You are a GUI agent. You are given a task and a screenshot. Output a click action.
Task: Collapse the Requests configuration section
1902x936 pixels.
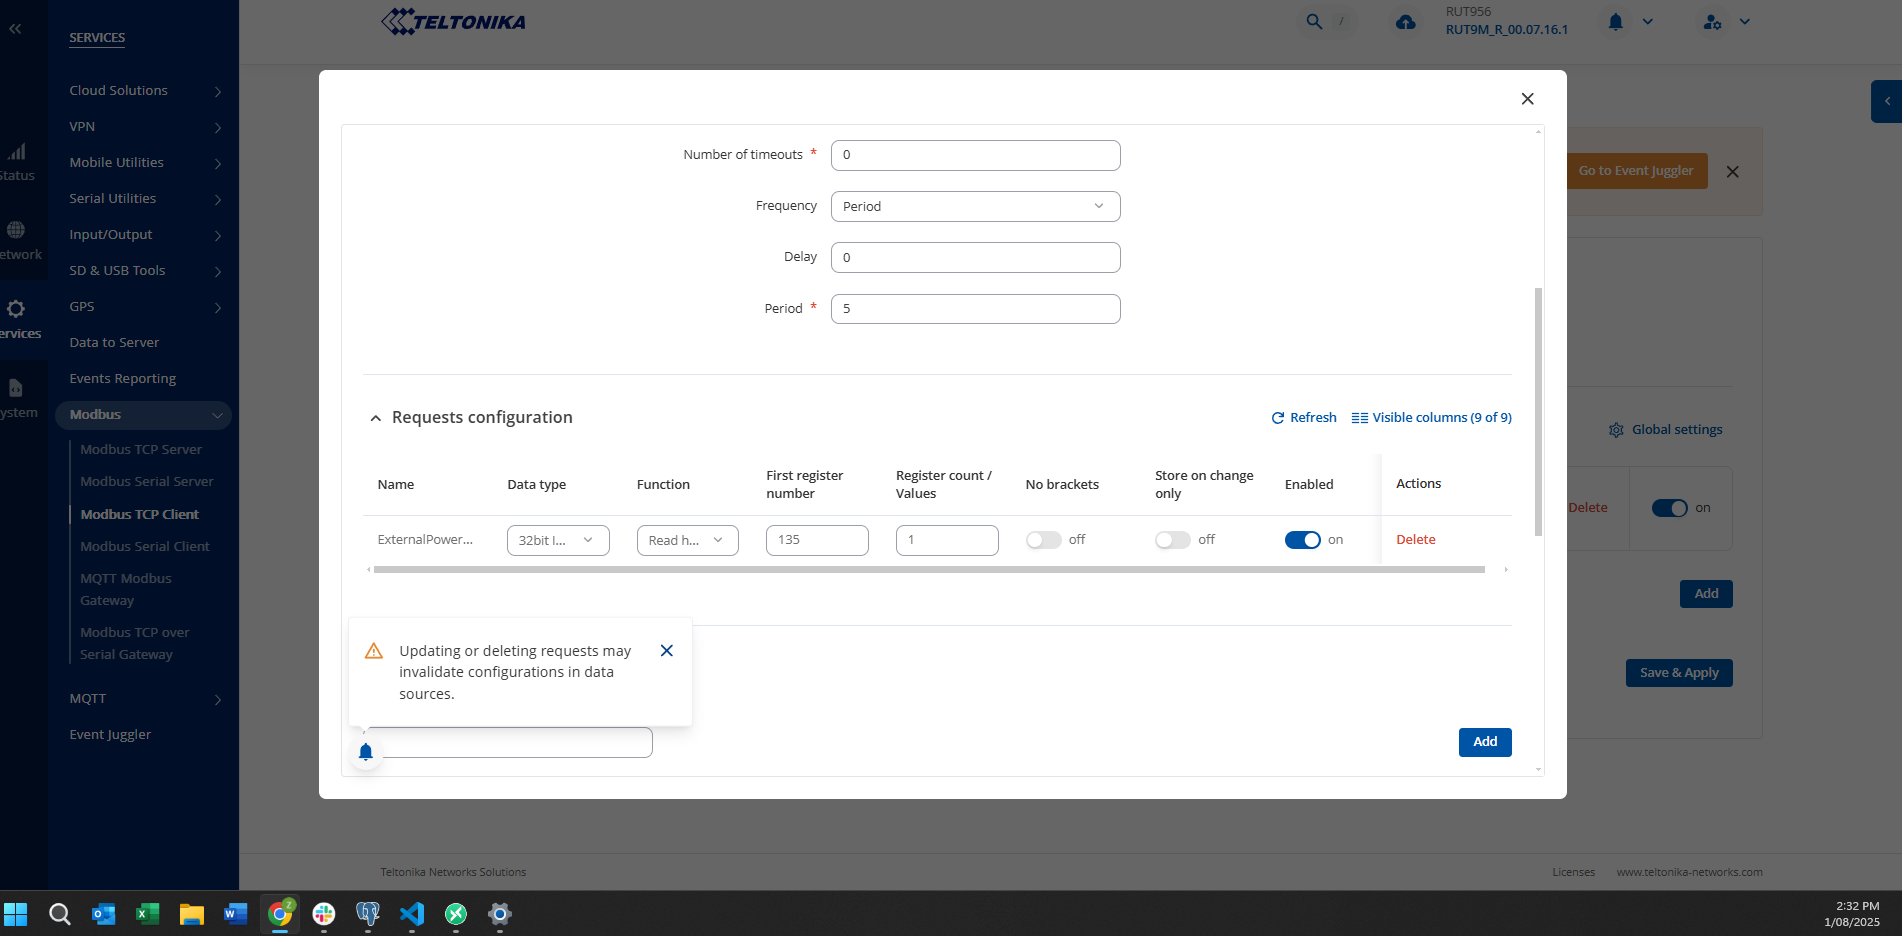coord(375,418)
